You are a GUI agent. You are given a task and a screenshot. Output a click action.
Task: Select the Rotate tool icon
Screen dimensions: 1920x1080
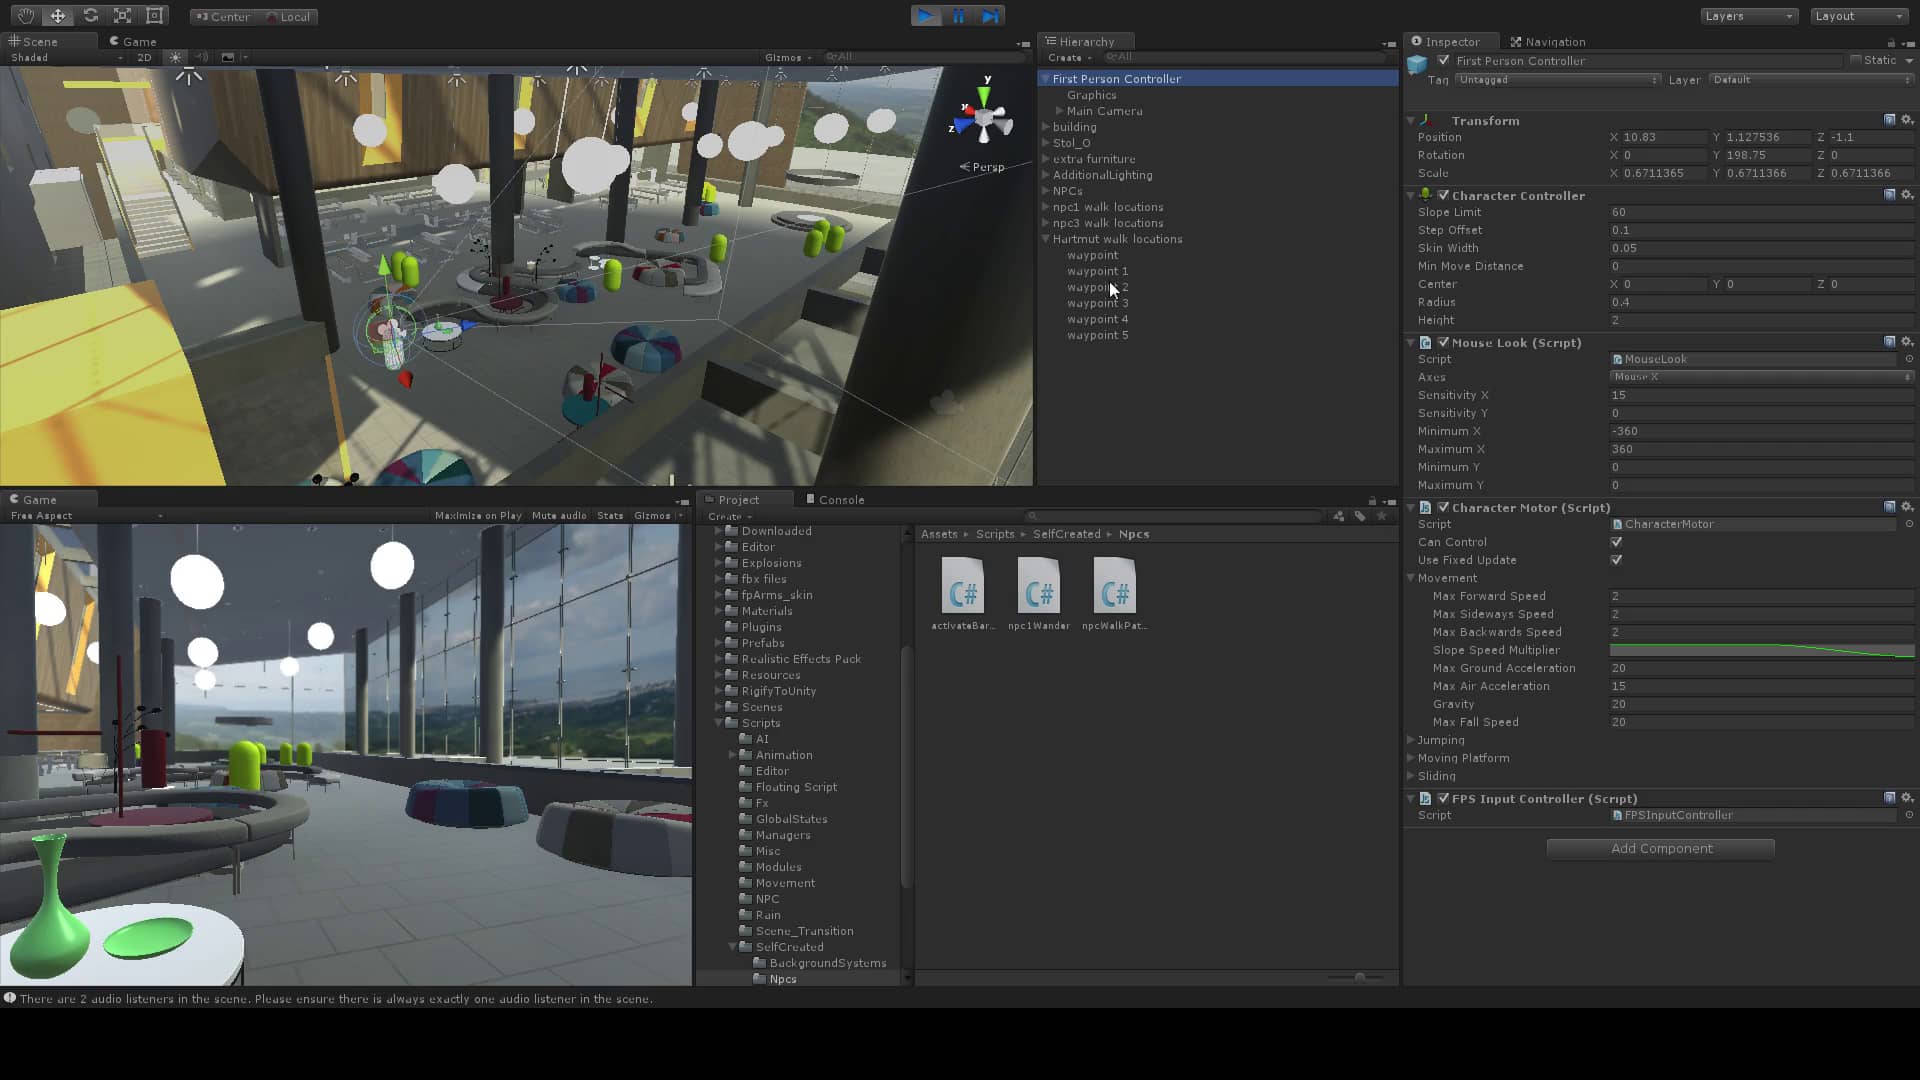pos(90,15)
